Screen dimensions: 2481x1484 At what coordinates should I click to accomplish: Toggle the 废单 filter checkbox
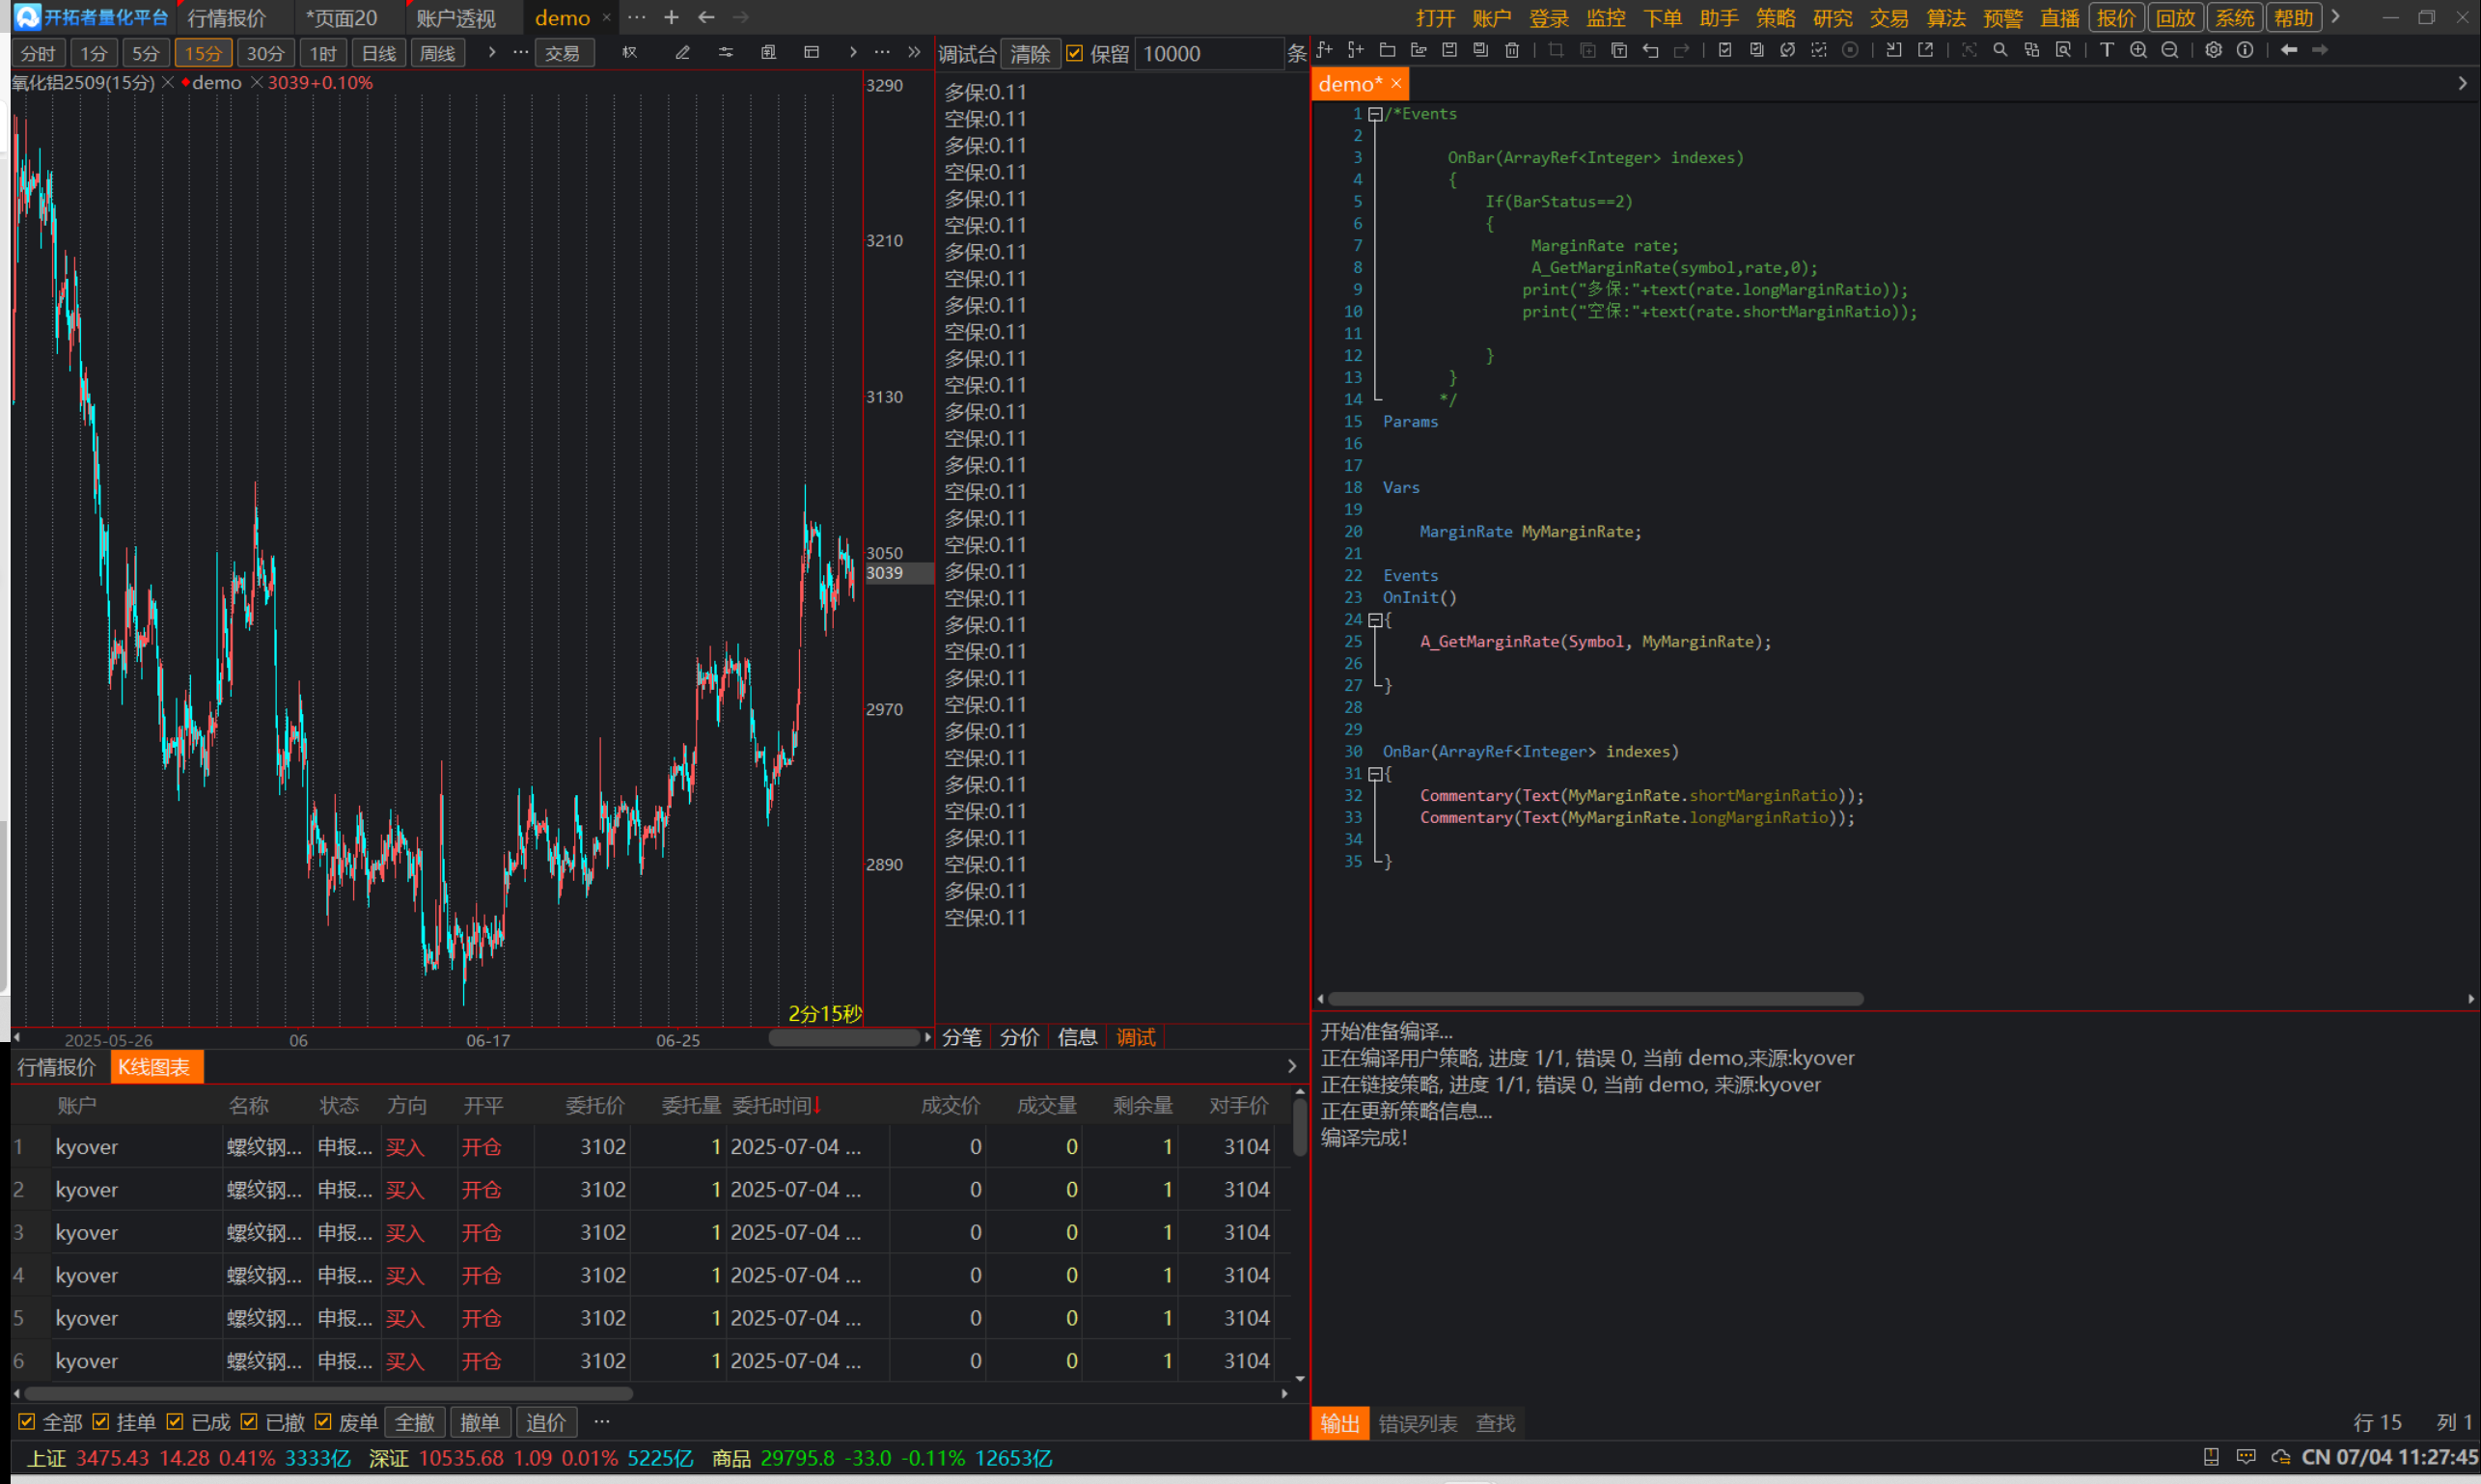[x=323, y=1421]
